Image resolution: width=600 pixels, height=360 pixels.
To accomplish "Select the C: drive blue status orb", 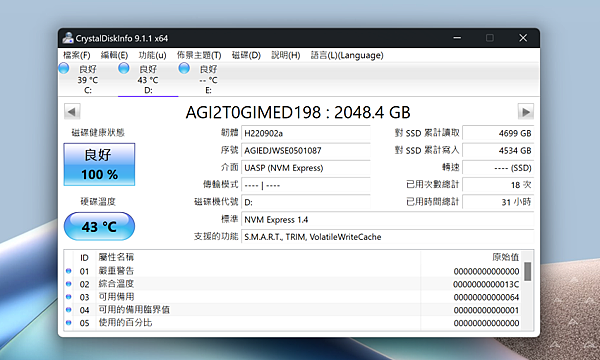I will coord(64,68).
